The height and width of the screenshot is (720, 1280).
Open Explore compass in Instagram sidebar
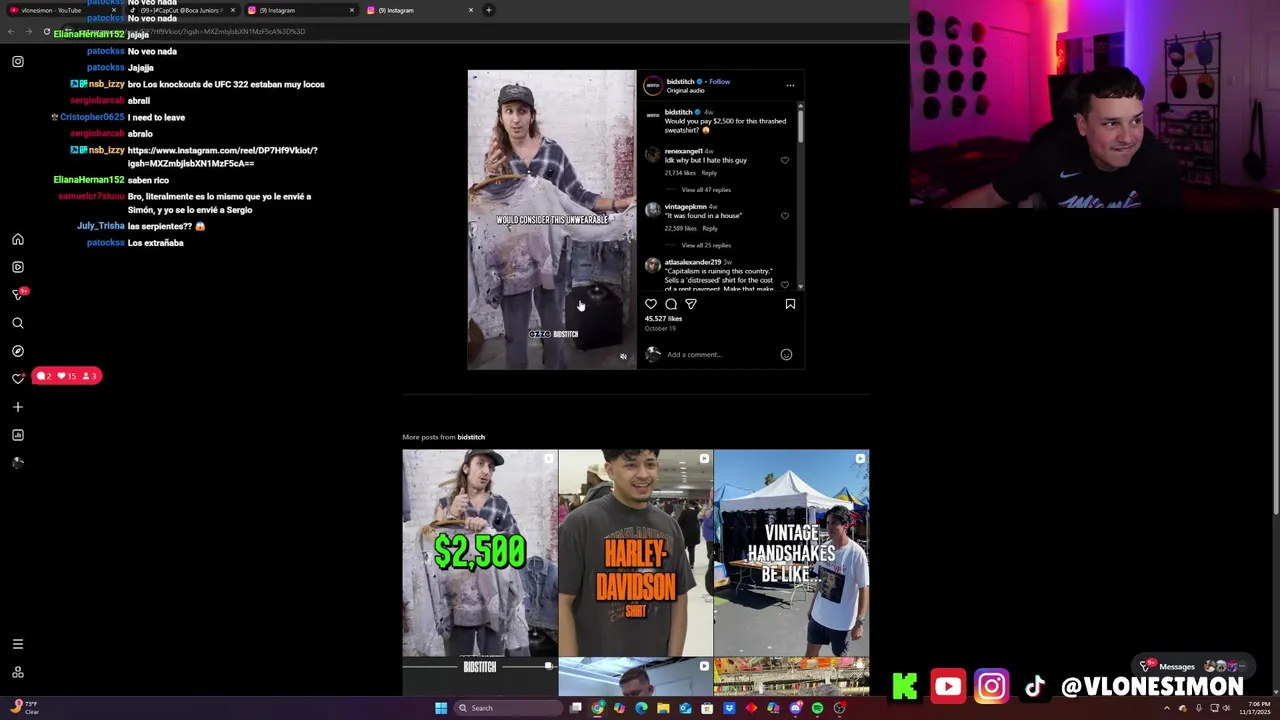(x=18, y=351)
